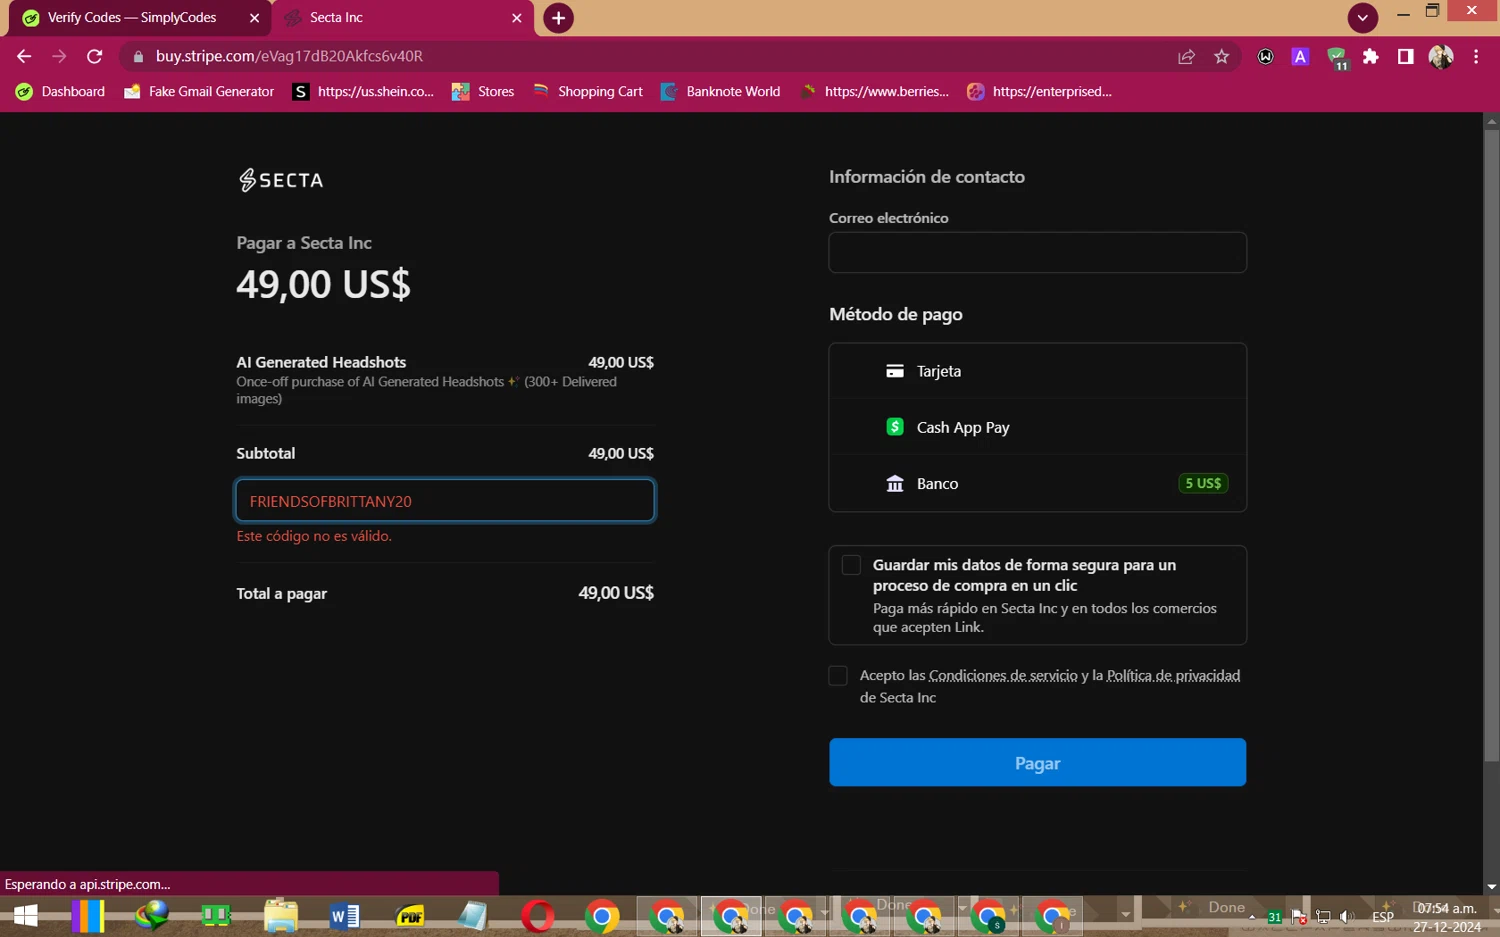Go back to the previous page
This screenshot has height=937, width=1500.
pos(24,56)
